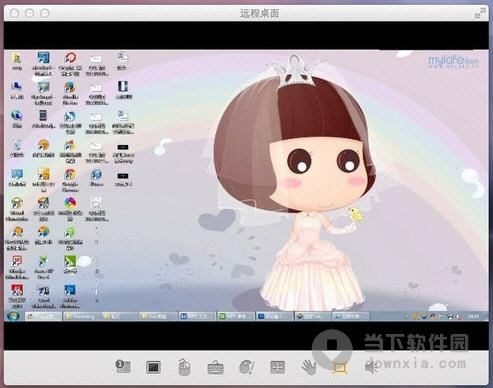The height and width of the screenshot is (388, 493).
Task: Open the session info icon with number badge
Action: pos(123,366)
